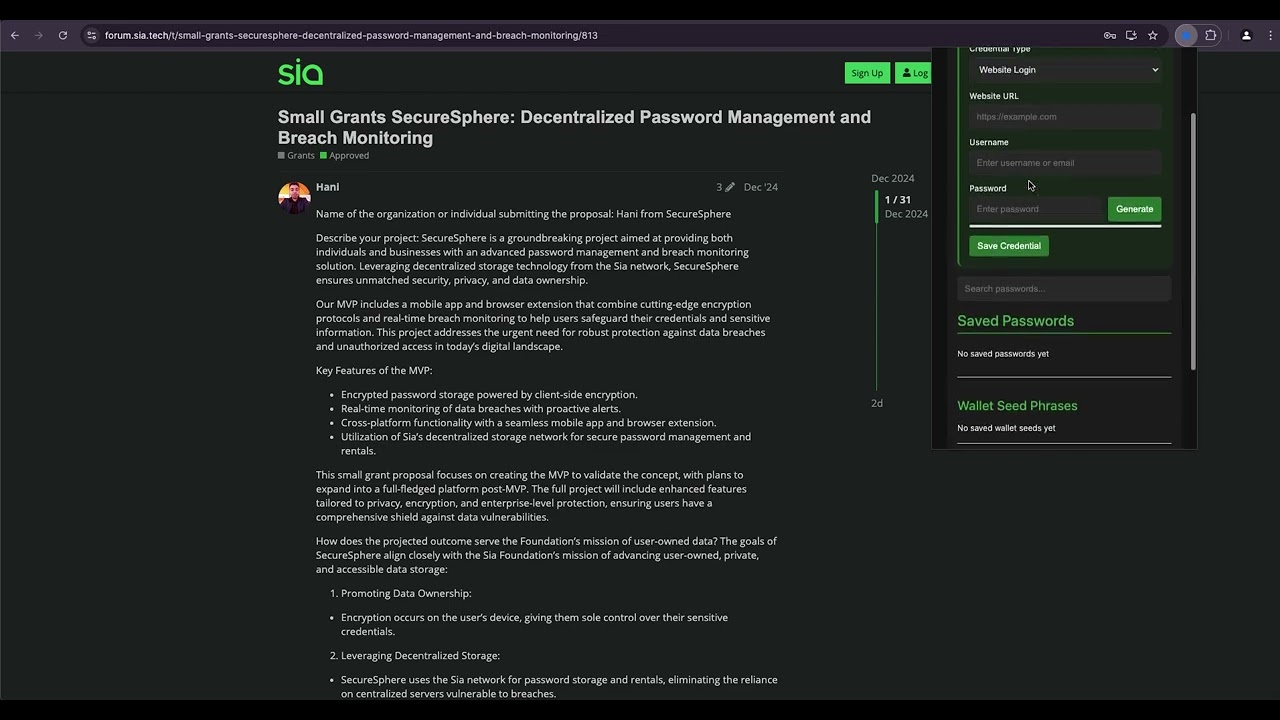Focus the Website URL field
This screenshot has width=1280, height=720.
click(1065, 117)
